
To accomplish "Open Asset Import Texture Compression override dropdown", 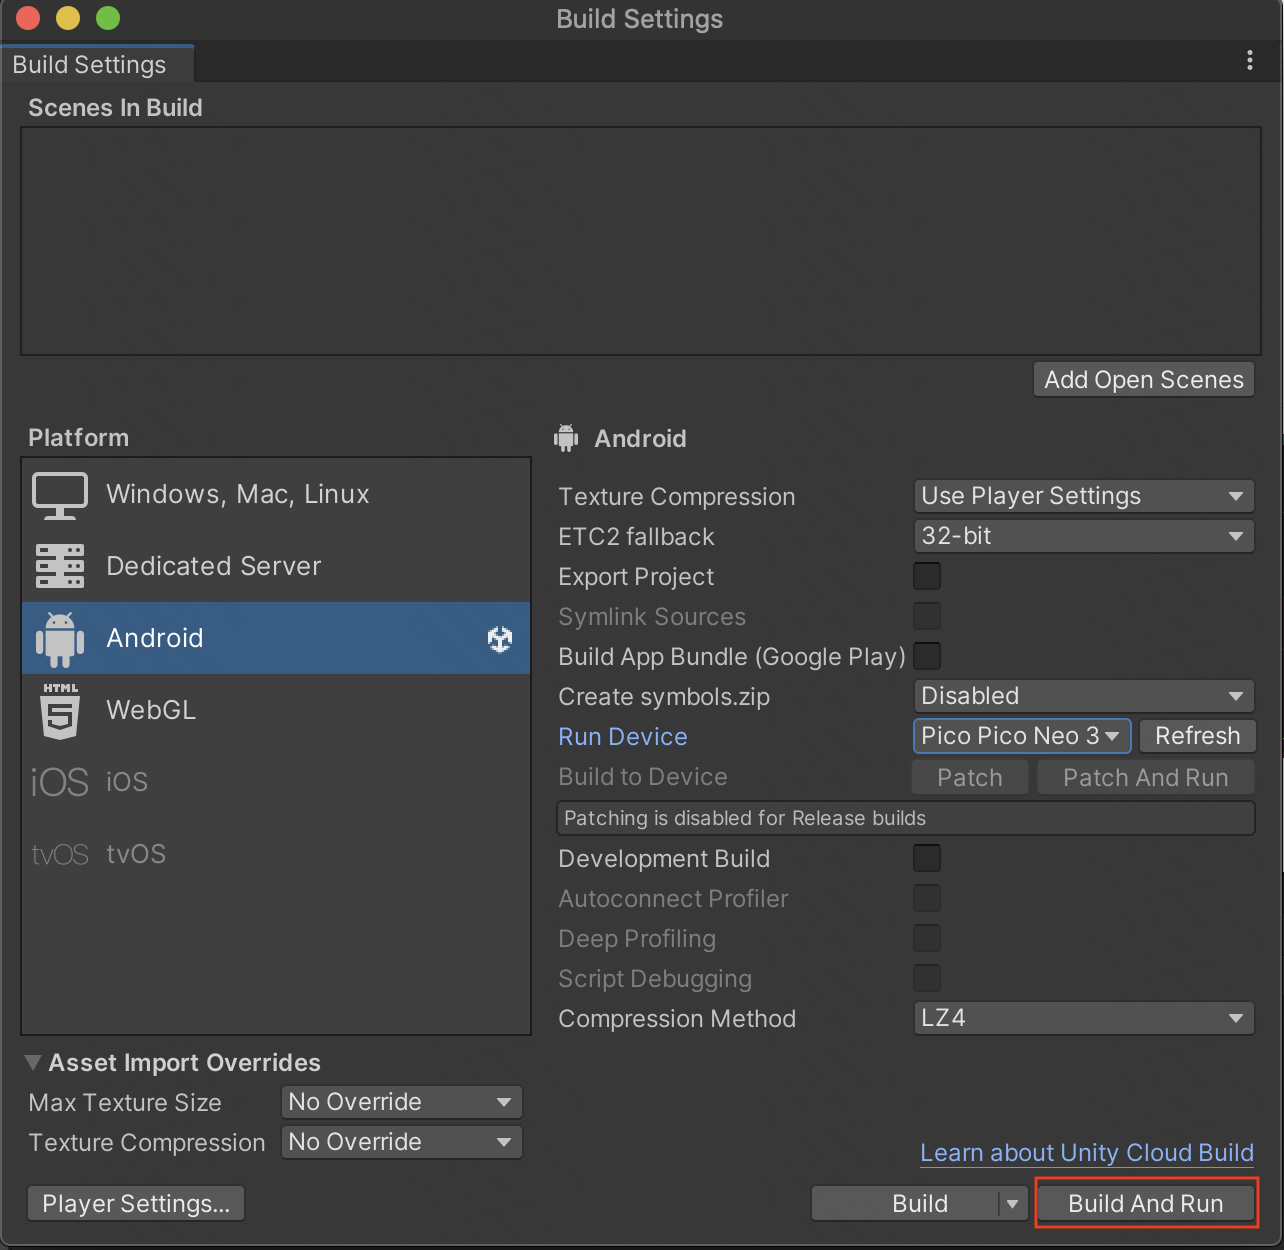I will click(402, 1142).
